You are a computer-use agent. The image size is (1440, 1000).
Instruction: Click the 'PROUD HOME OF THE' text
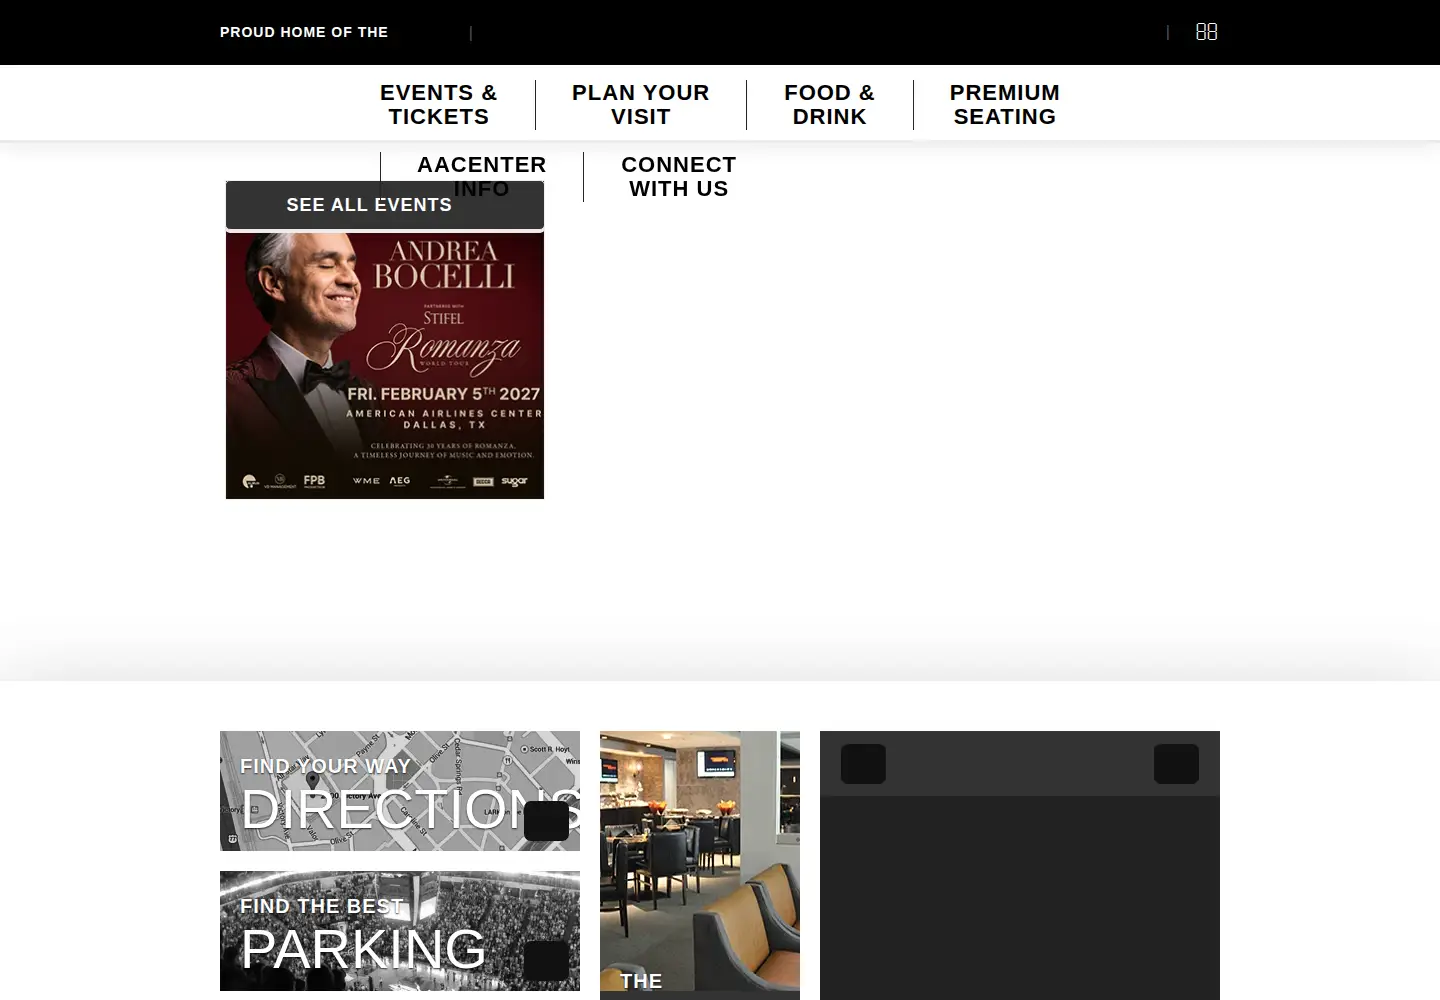click(304, 32)
